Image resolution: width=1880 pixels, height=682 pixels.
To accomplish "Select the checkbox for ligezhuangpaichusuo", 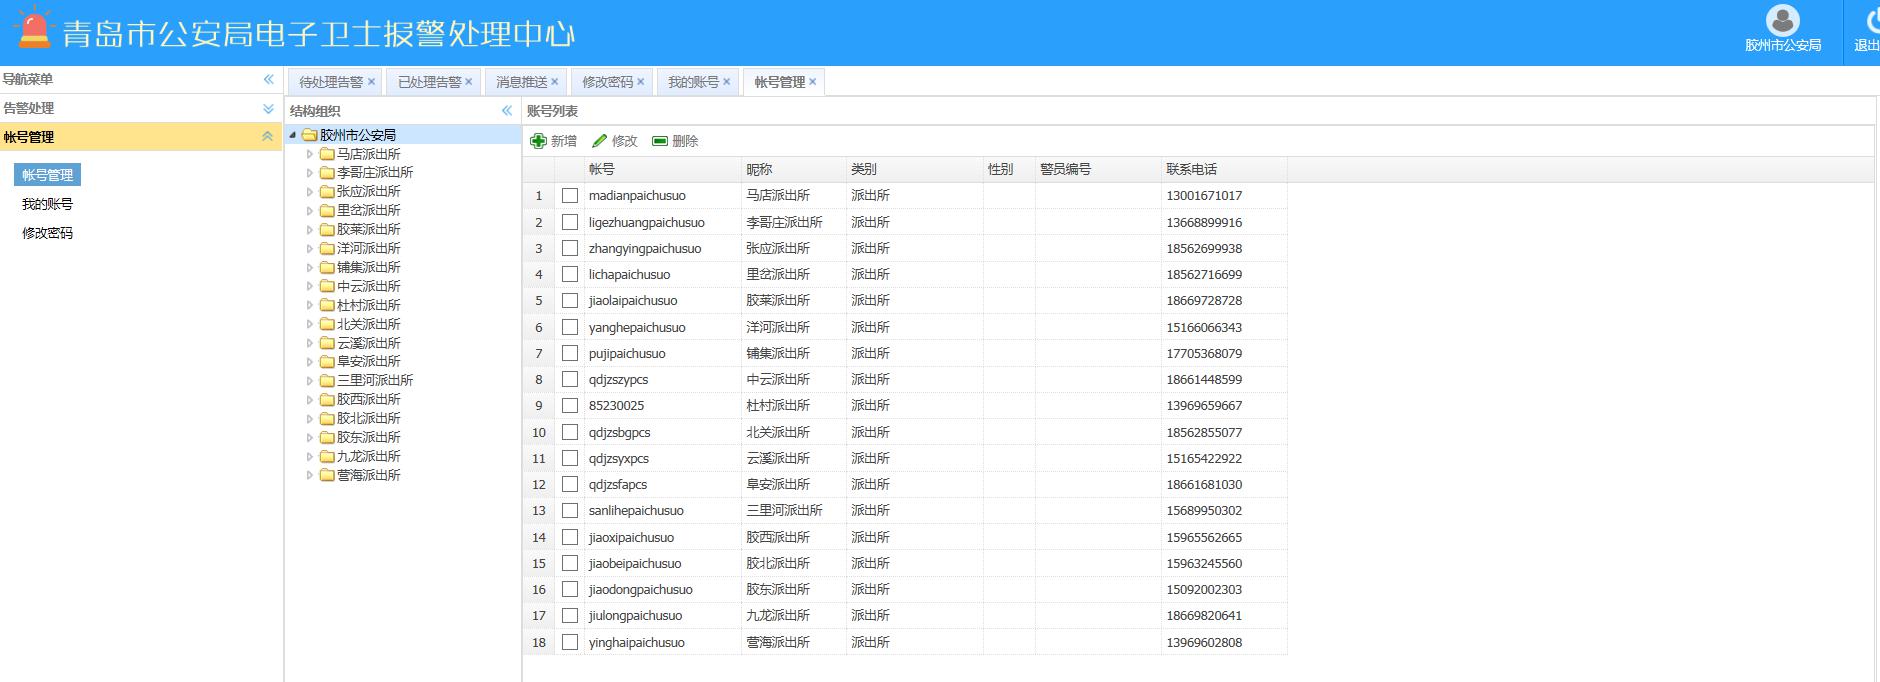I will [x=570, y=222].
